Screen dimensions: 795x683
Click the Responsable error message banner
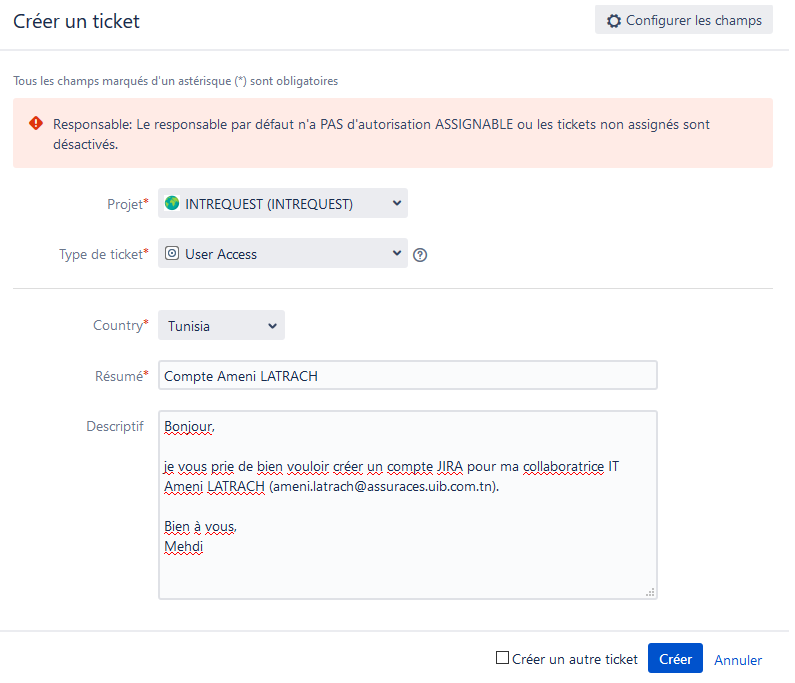tap(393, 133)
